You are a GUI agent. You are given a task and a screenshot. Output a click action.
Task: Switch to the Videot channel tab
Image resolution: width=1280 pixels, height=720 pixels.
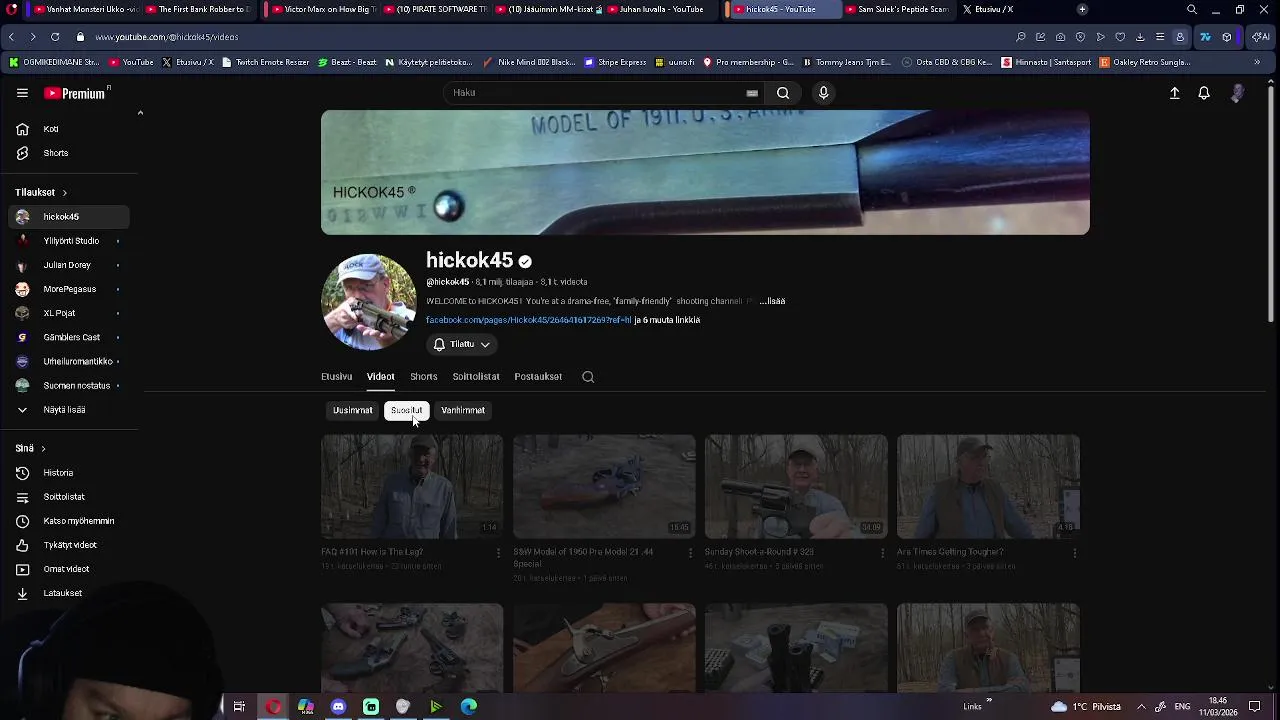tap(380, 377)
